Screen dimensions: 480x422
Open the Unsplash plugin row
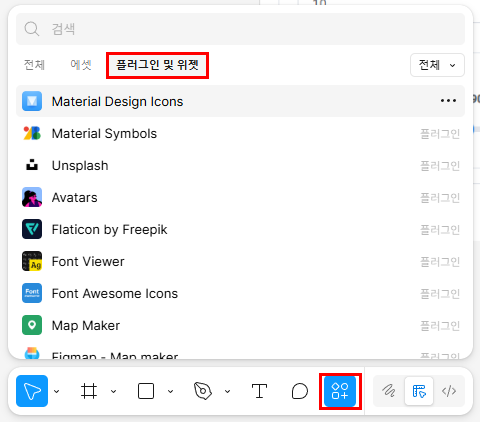(x=240, y=165)
